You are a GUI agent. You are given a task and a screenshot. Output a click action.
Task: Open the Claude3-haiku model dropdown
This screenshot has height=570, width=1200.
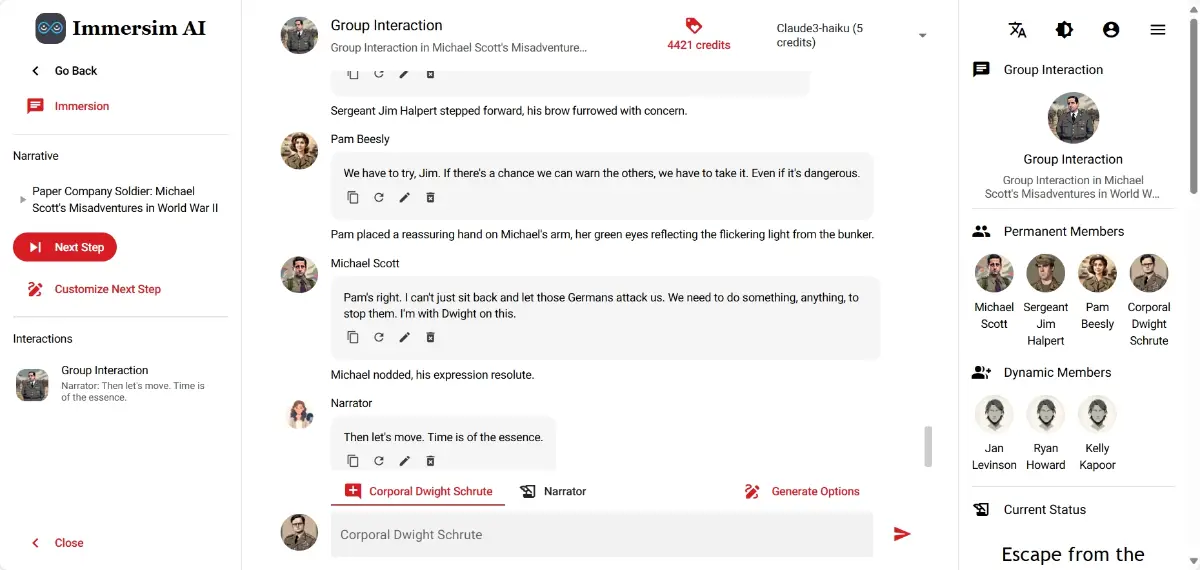coord(922,36)
